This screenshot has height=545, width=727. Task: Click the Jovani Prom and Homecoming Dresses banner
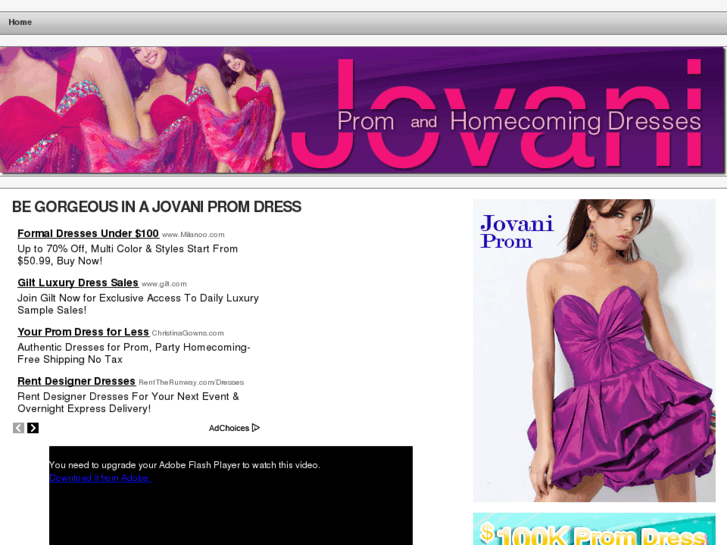[363, 110]
